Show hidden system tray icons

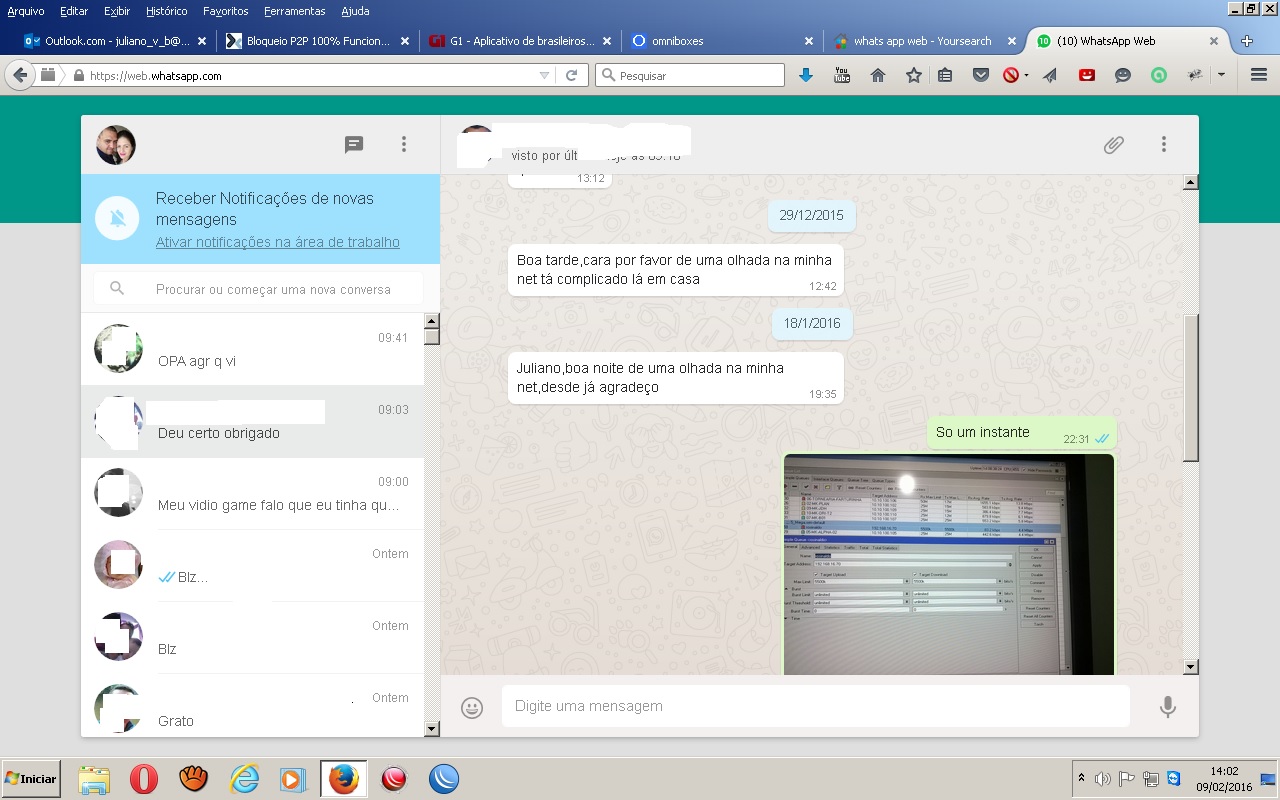coord(1081,778)
